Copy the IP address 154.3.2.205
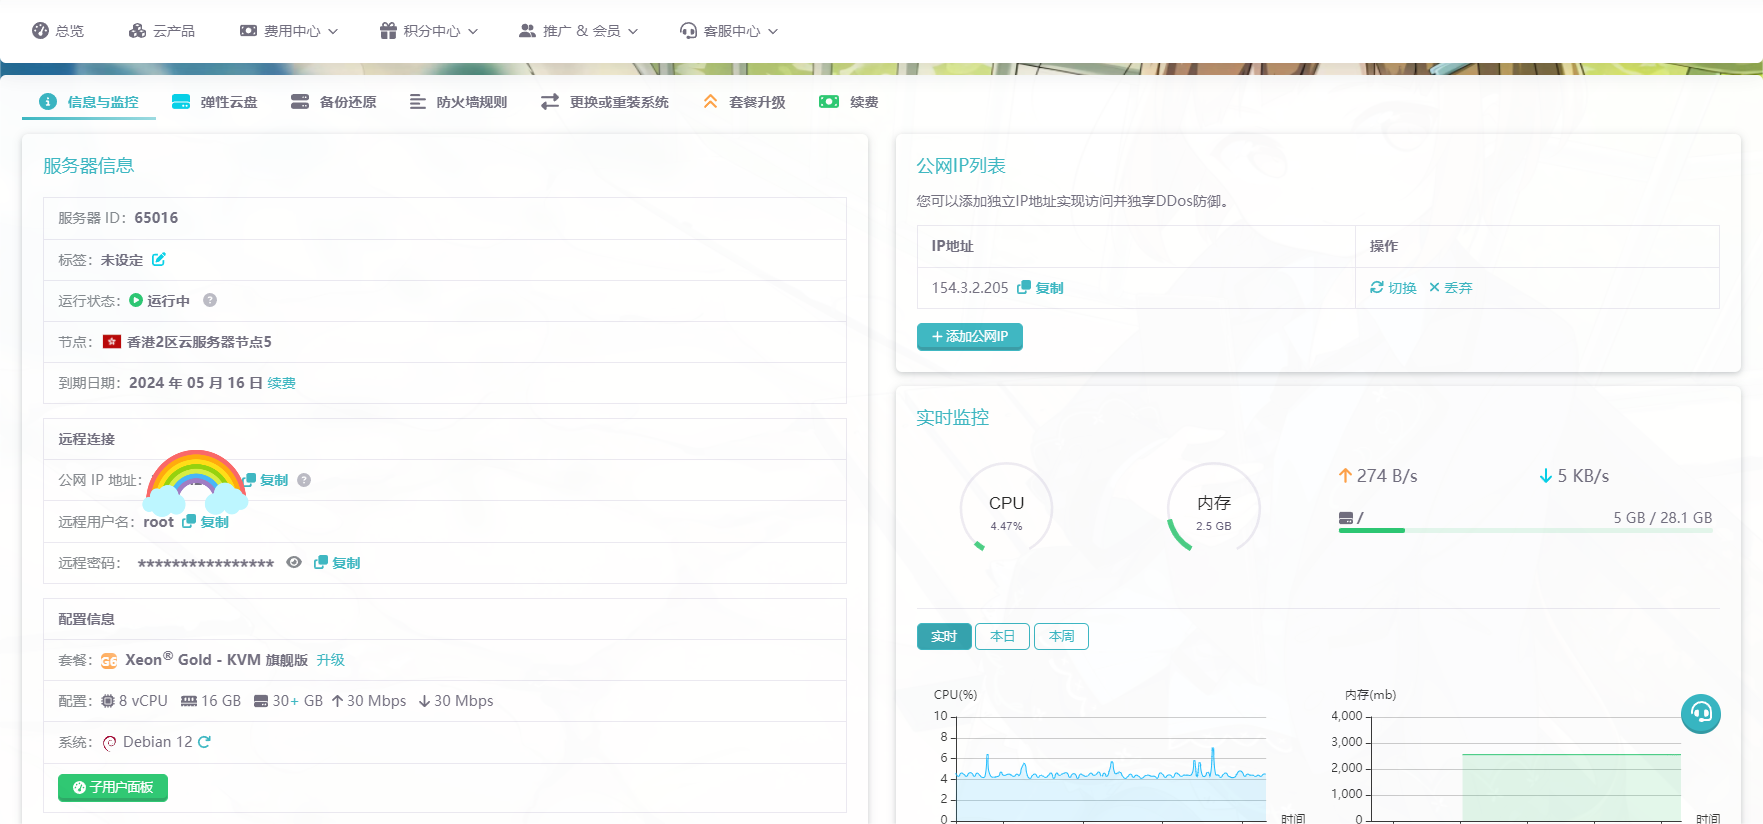 click(1040, 288)
